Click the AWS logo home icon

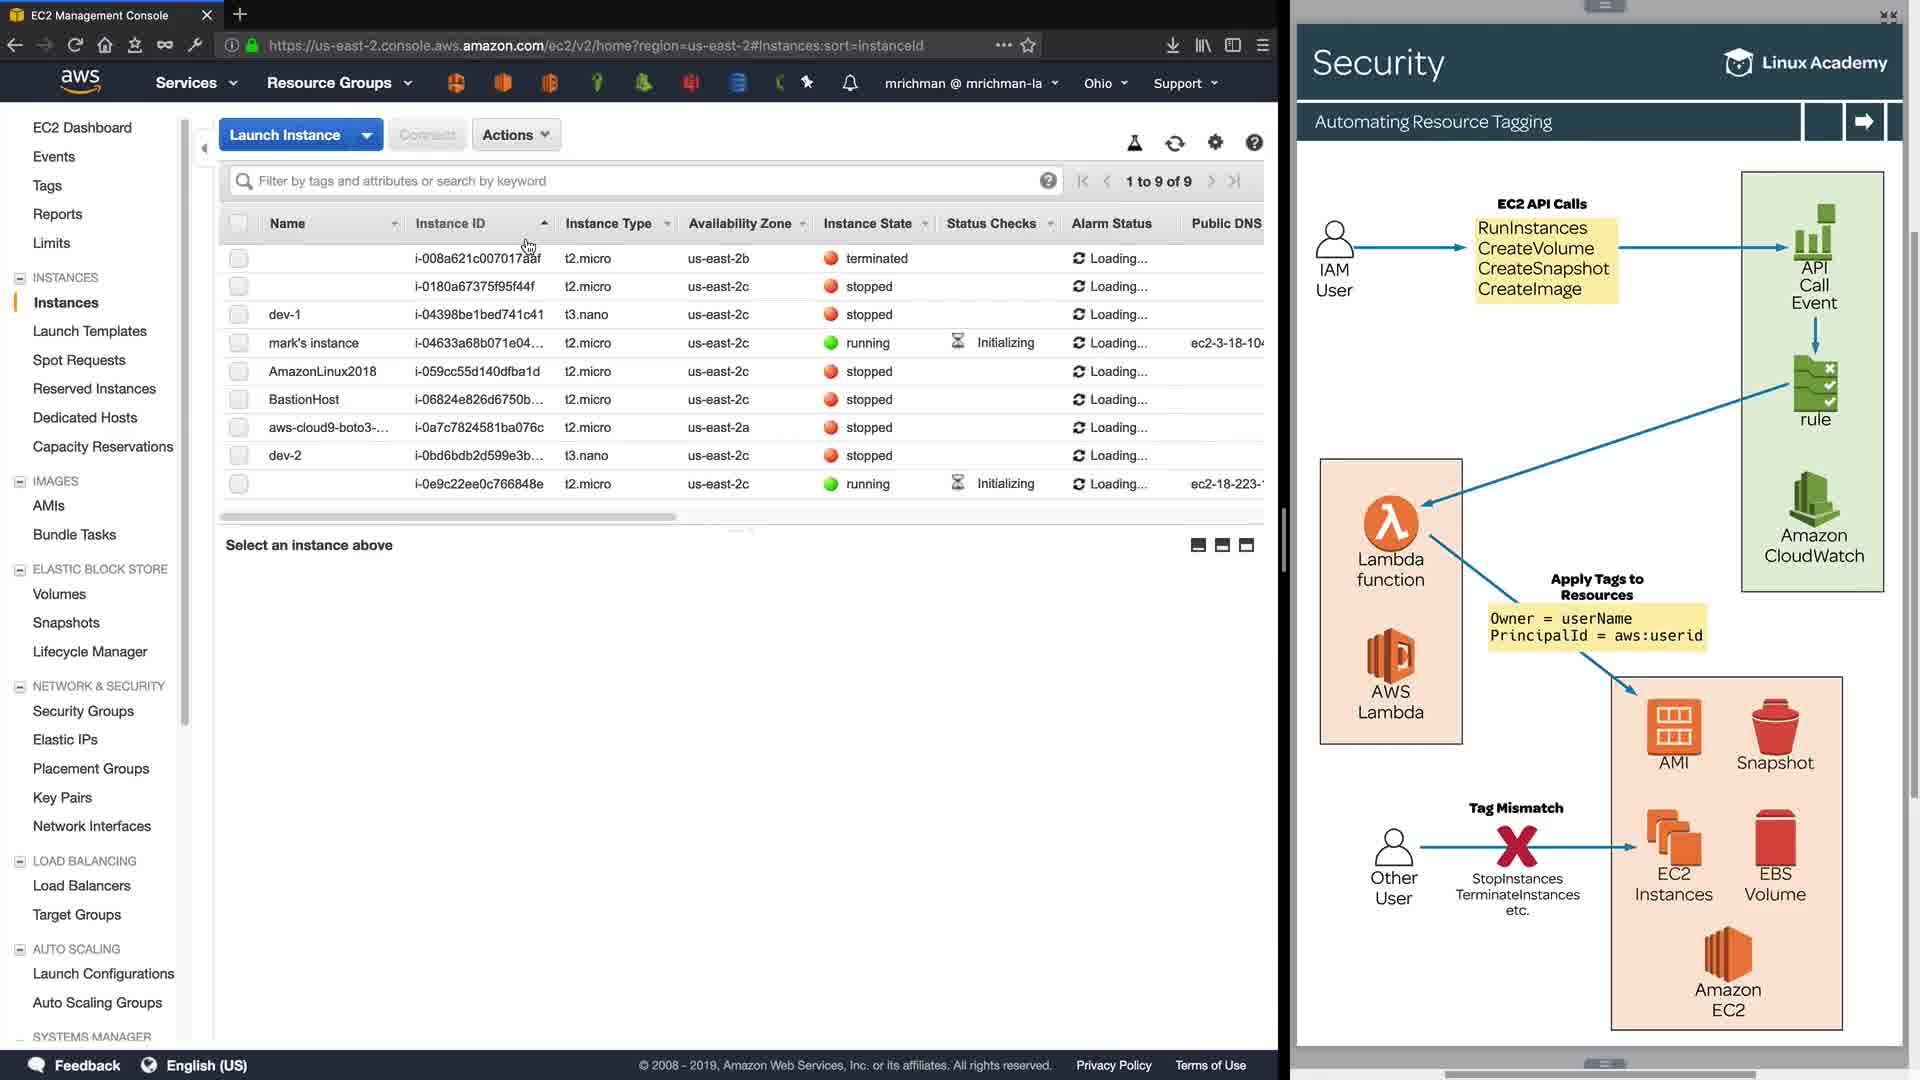80,81
